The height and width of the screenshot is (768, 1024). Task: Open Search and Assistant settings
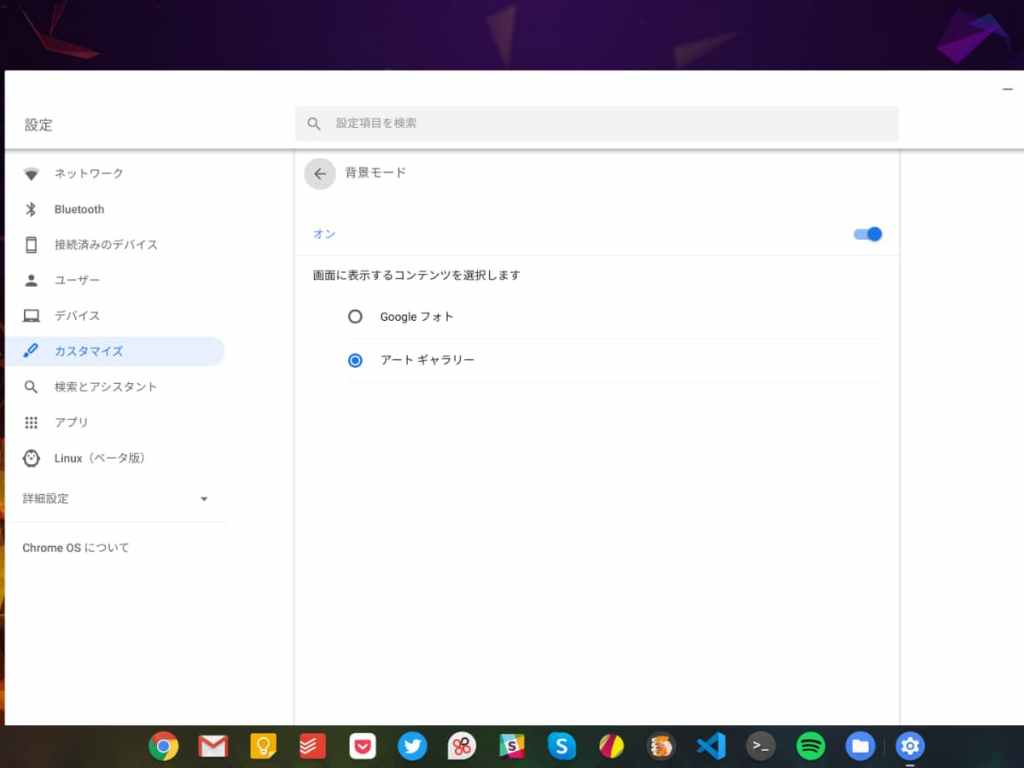click(x=102, y=386)
